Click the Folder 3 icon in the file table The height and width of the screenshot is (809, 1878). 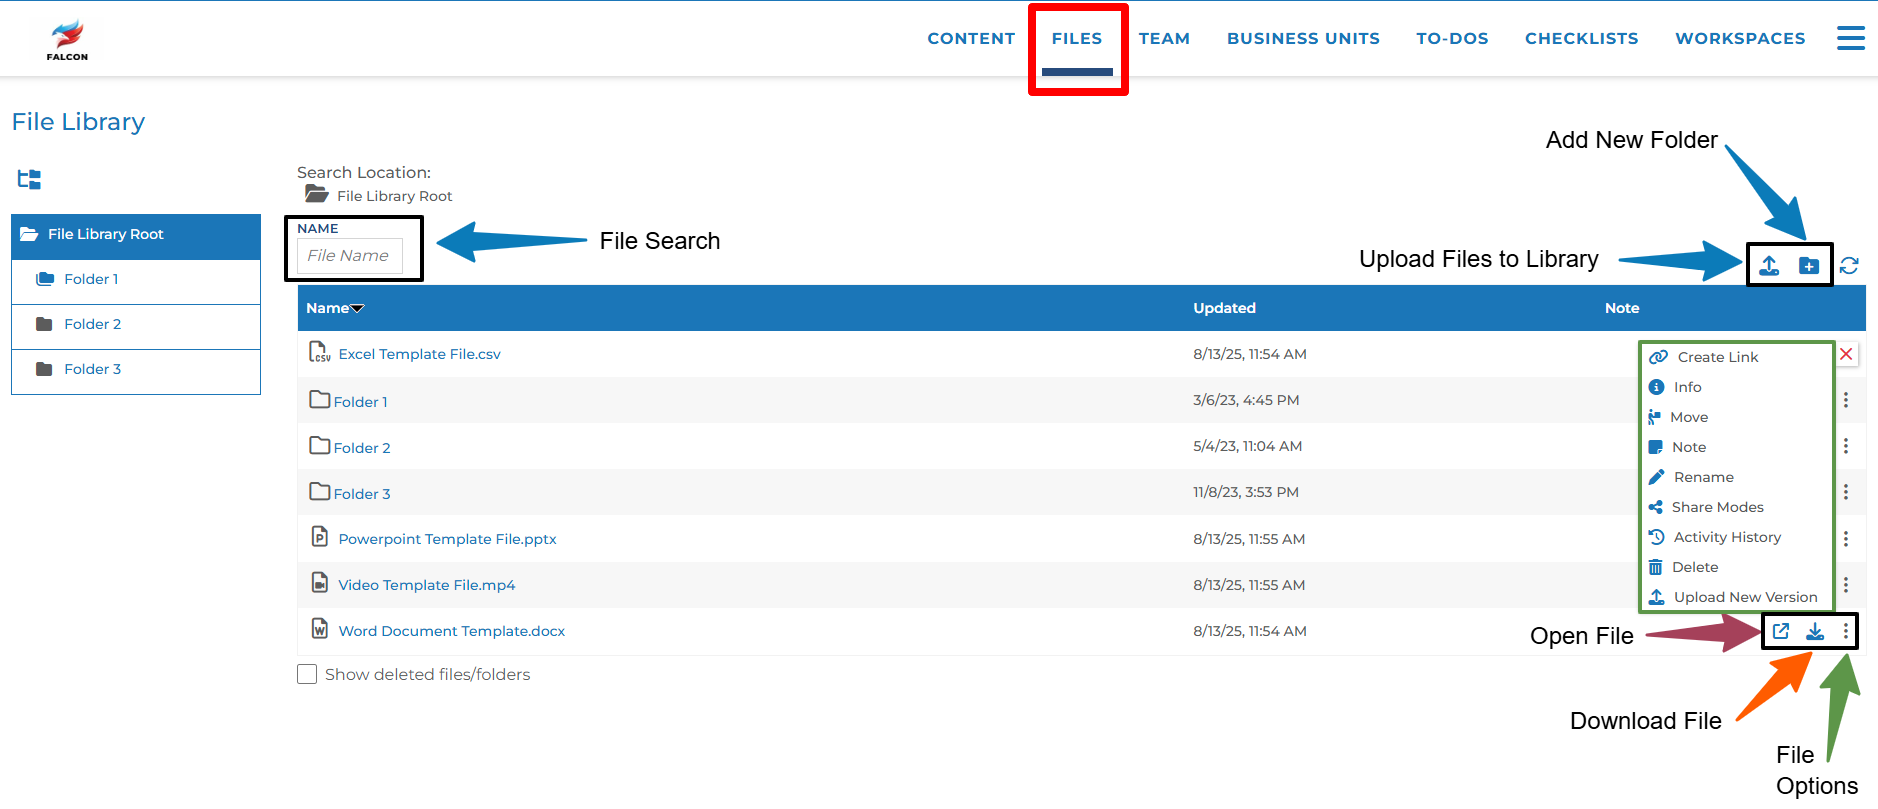[x=320, y=491]
